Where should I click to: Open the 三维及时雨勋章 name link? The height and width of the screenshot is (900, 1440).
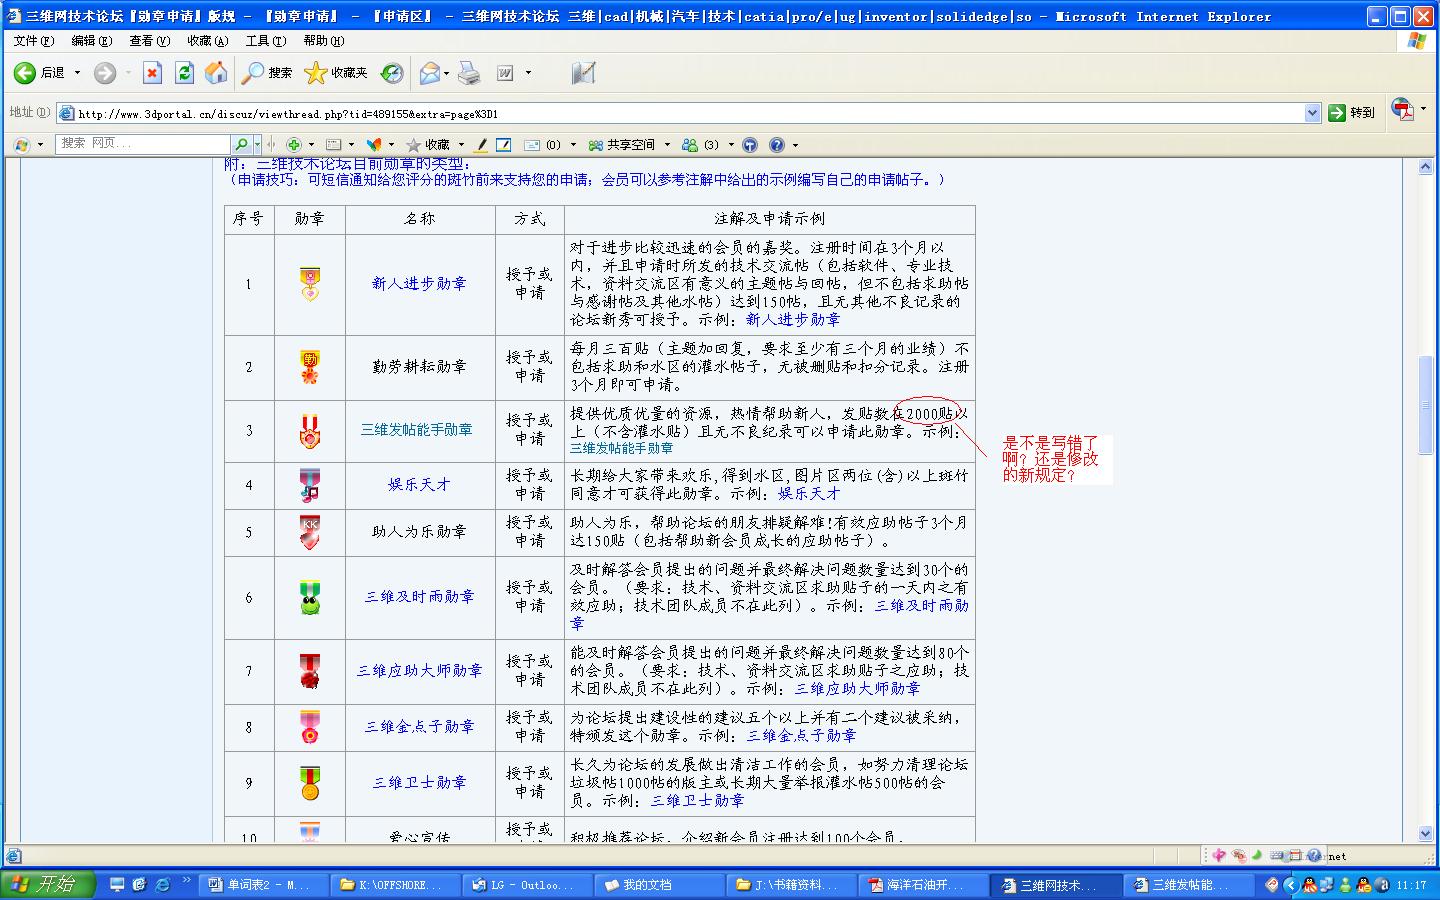click(x=420, y=597)
